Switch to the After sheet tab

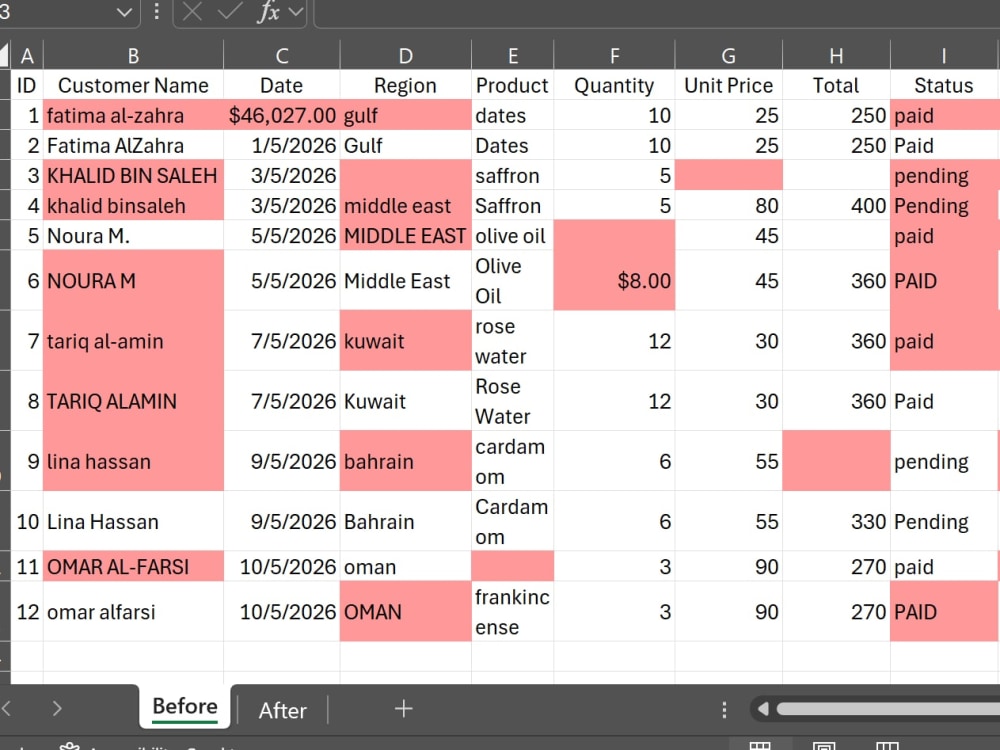[283, 710]
